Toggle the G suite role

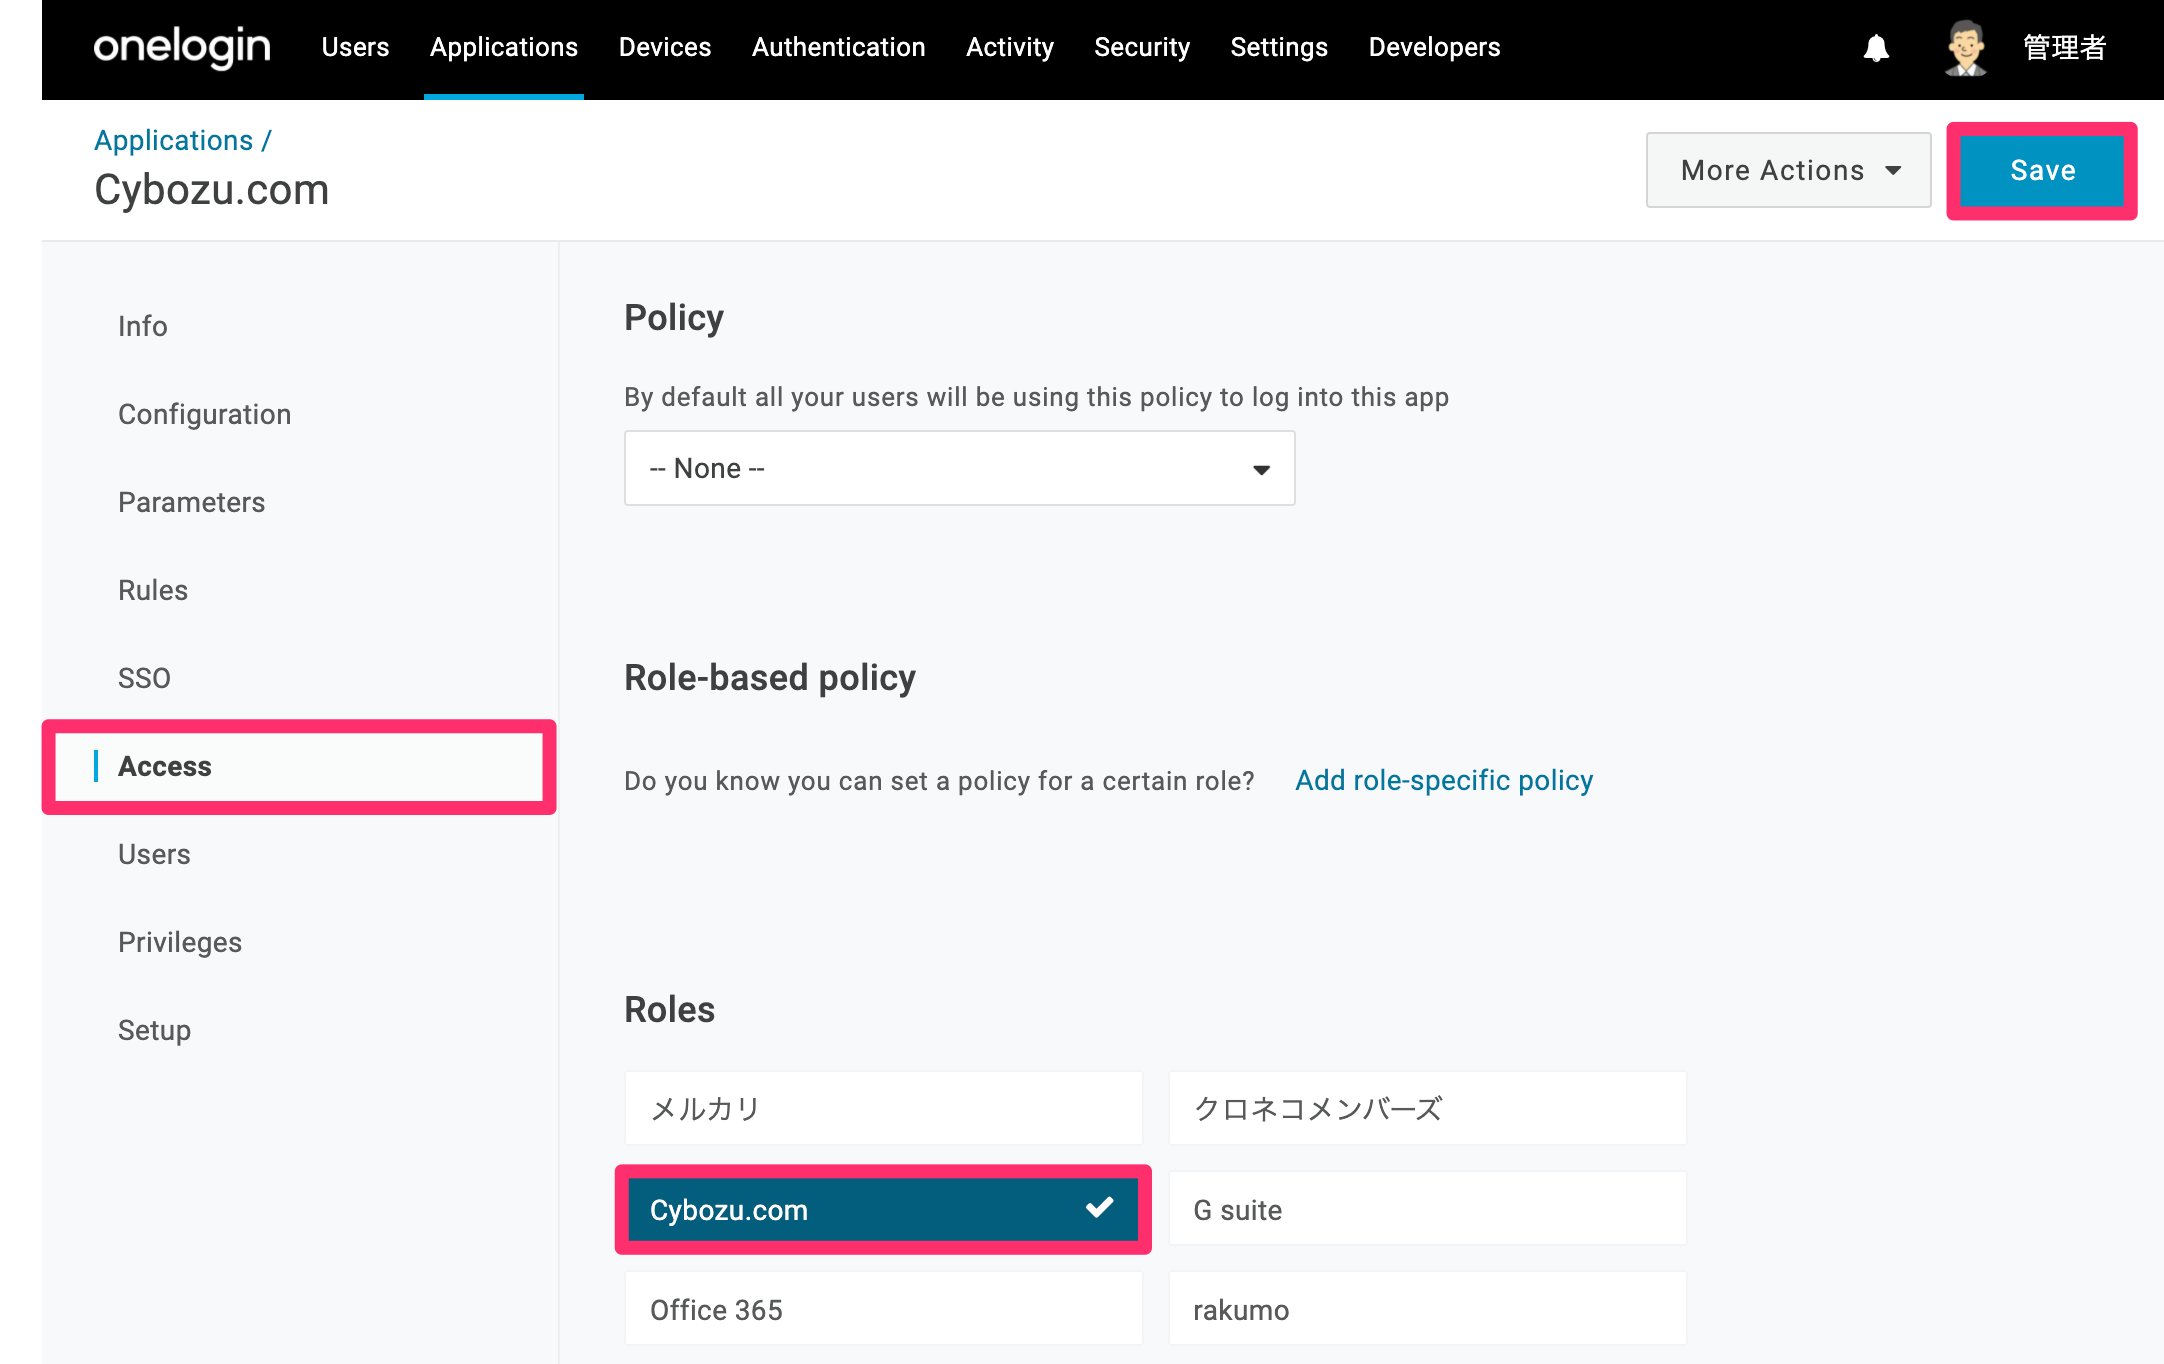tap(1427, 1209)
